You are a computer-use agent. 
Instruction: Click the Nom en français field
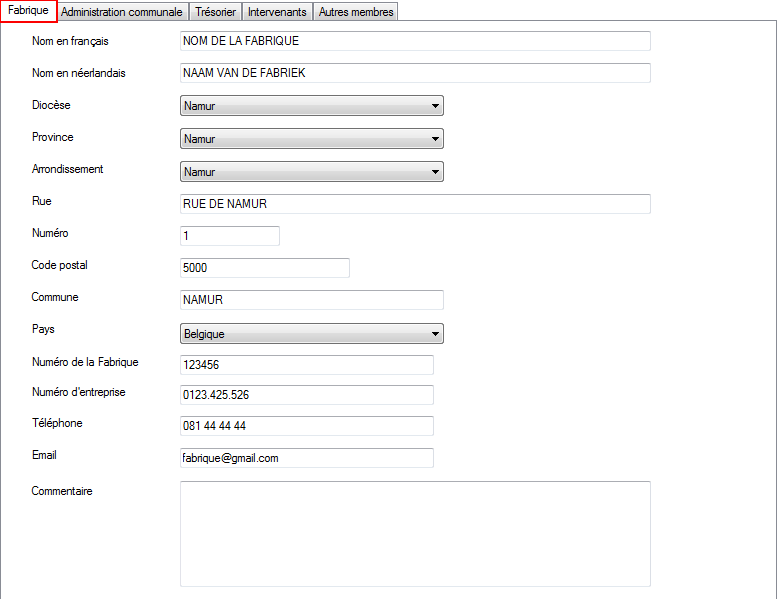pyautogui.click(x=415, y=41)
